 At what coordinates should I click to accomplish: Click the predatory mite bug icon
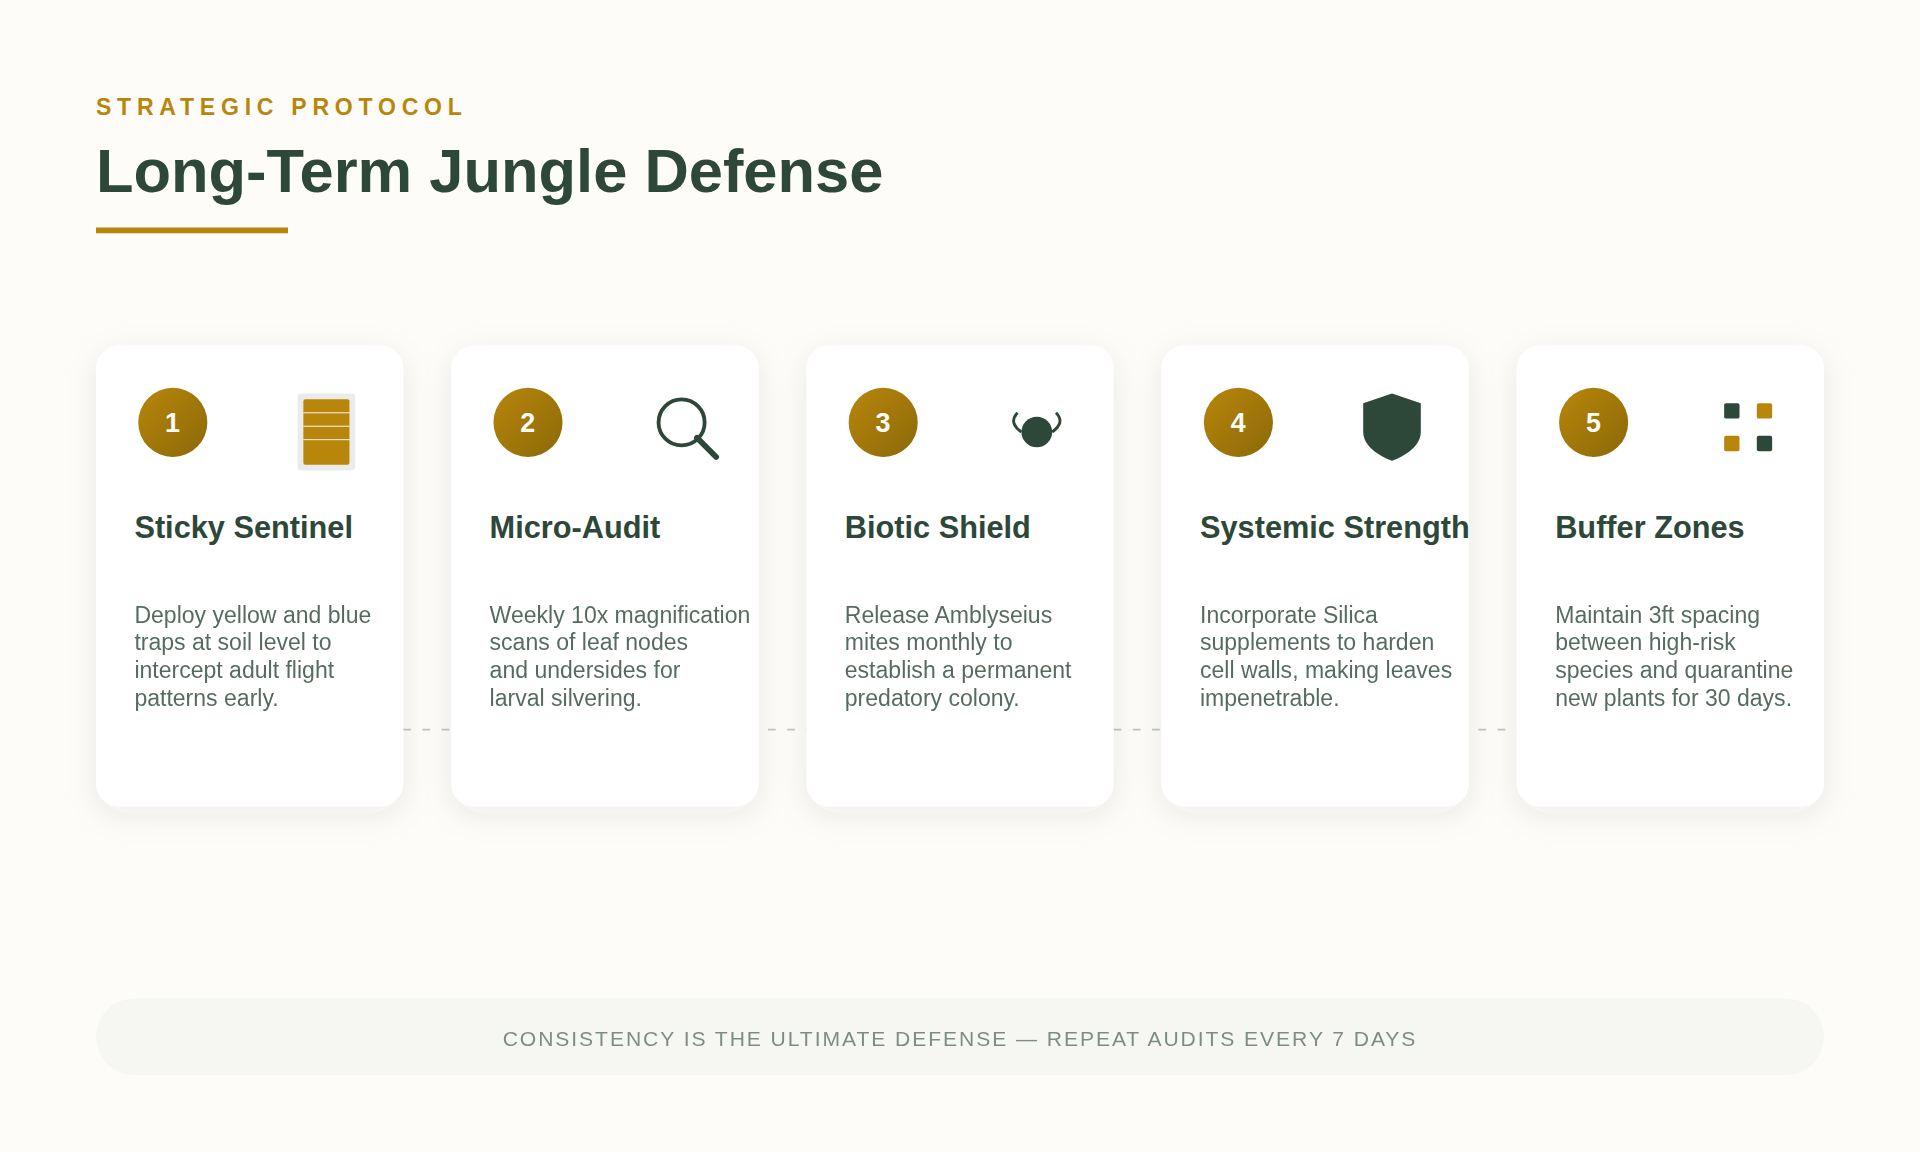click(1036, 429)
